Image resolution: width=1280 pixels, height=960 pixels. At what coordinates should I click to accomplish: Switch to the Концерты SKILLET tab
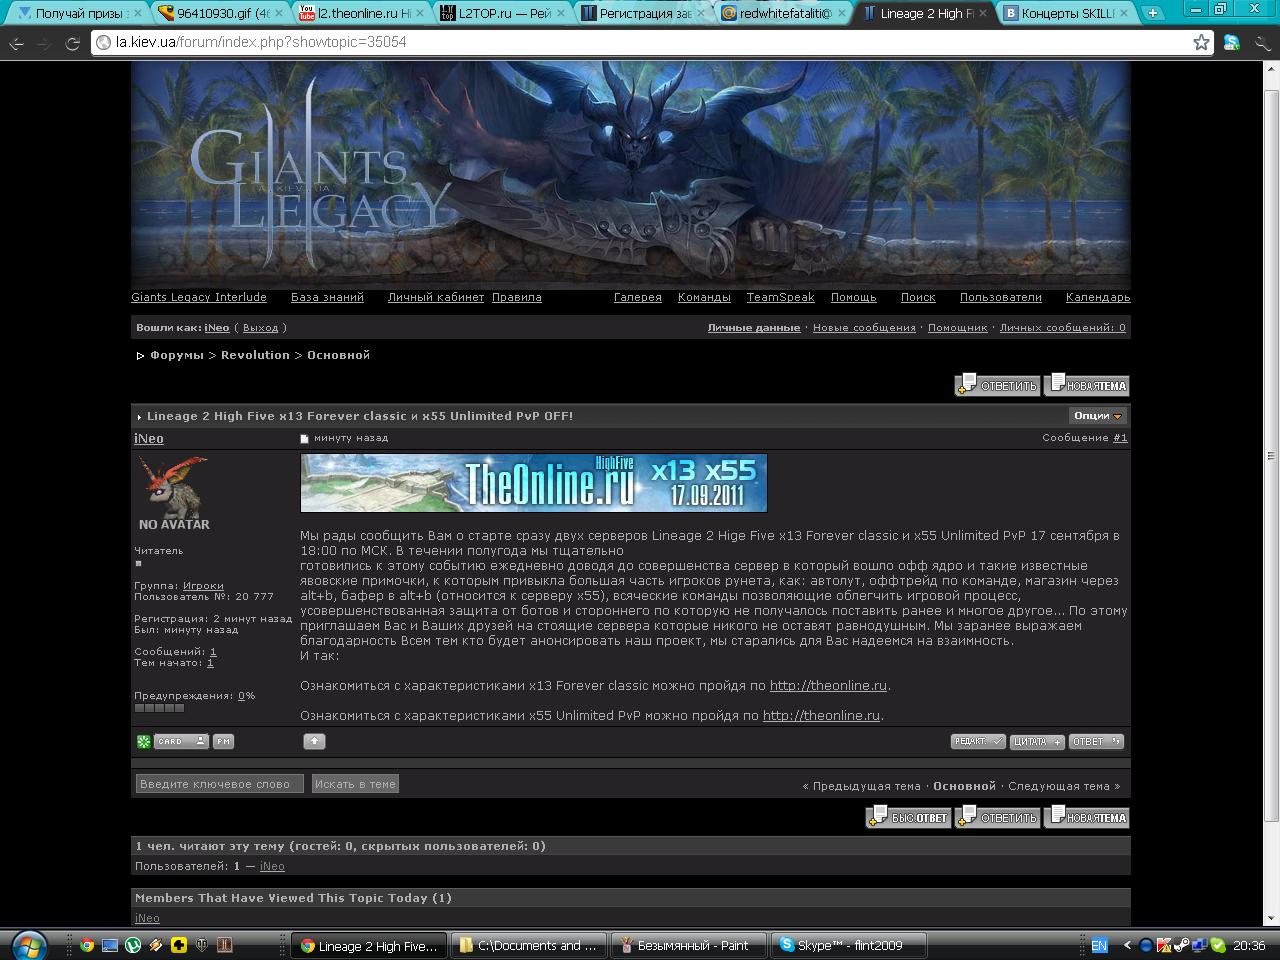(x=1066, y=13)
